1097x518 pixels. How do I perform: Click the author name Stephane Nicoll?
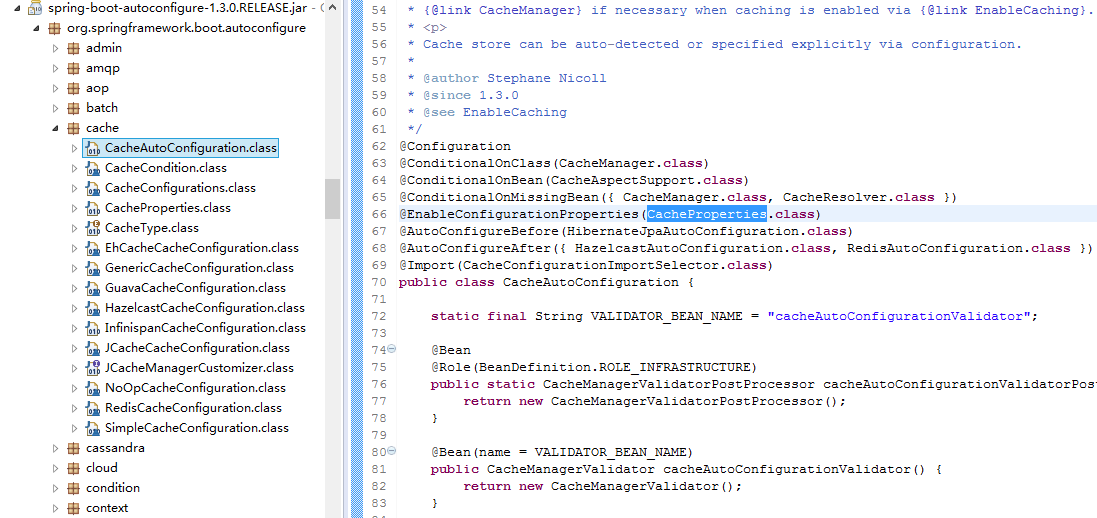pyautogui.click(x=546, y=78)
